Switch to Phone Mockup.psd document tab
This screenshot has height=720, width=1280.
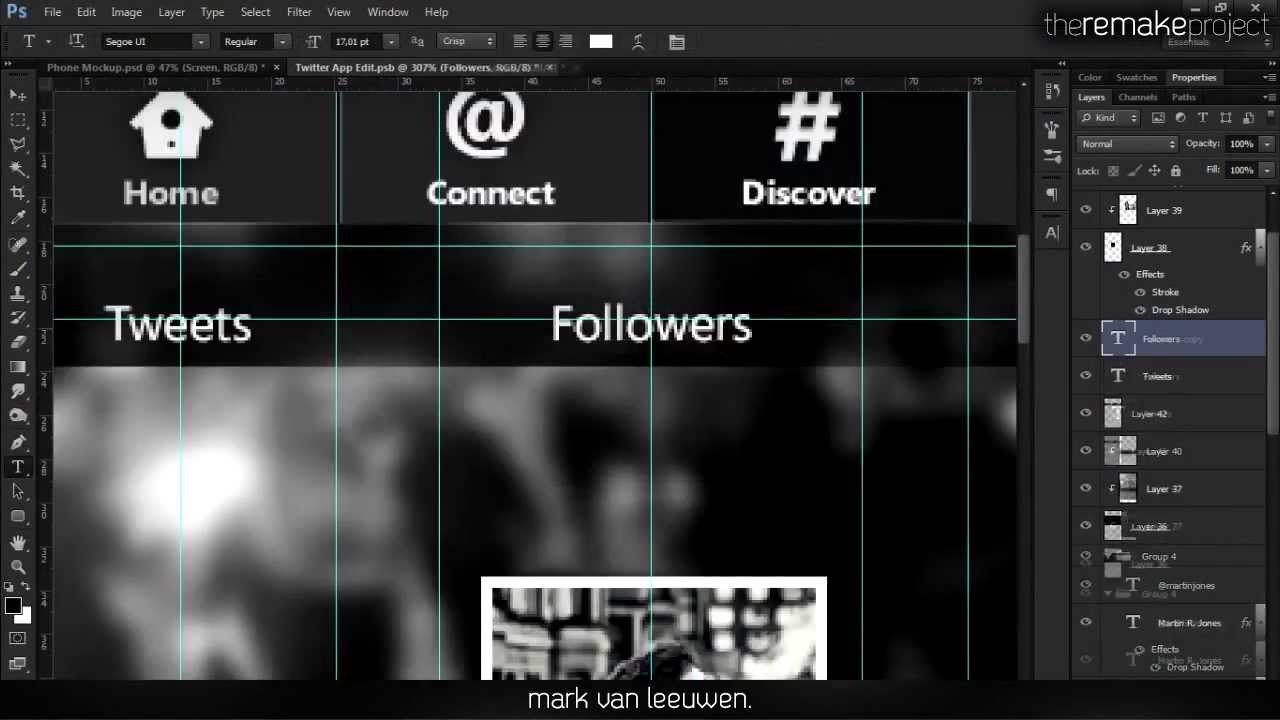[155, 67]
